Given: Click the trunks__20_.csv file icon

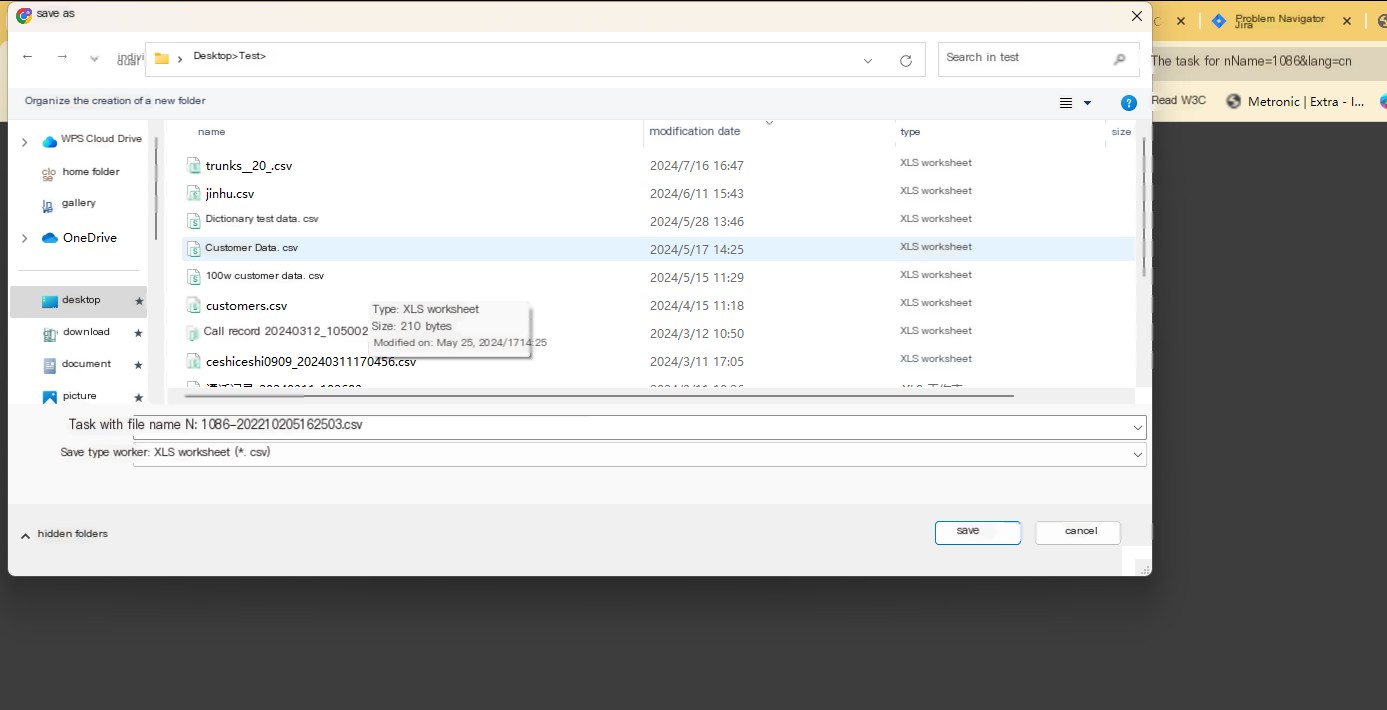Looking at the screenshot, I should click(194, 166).
